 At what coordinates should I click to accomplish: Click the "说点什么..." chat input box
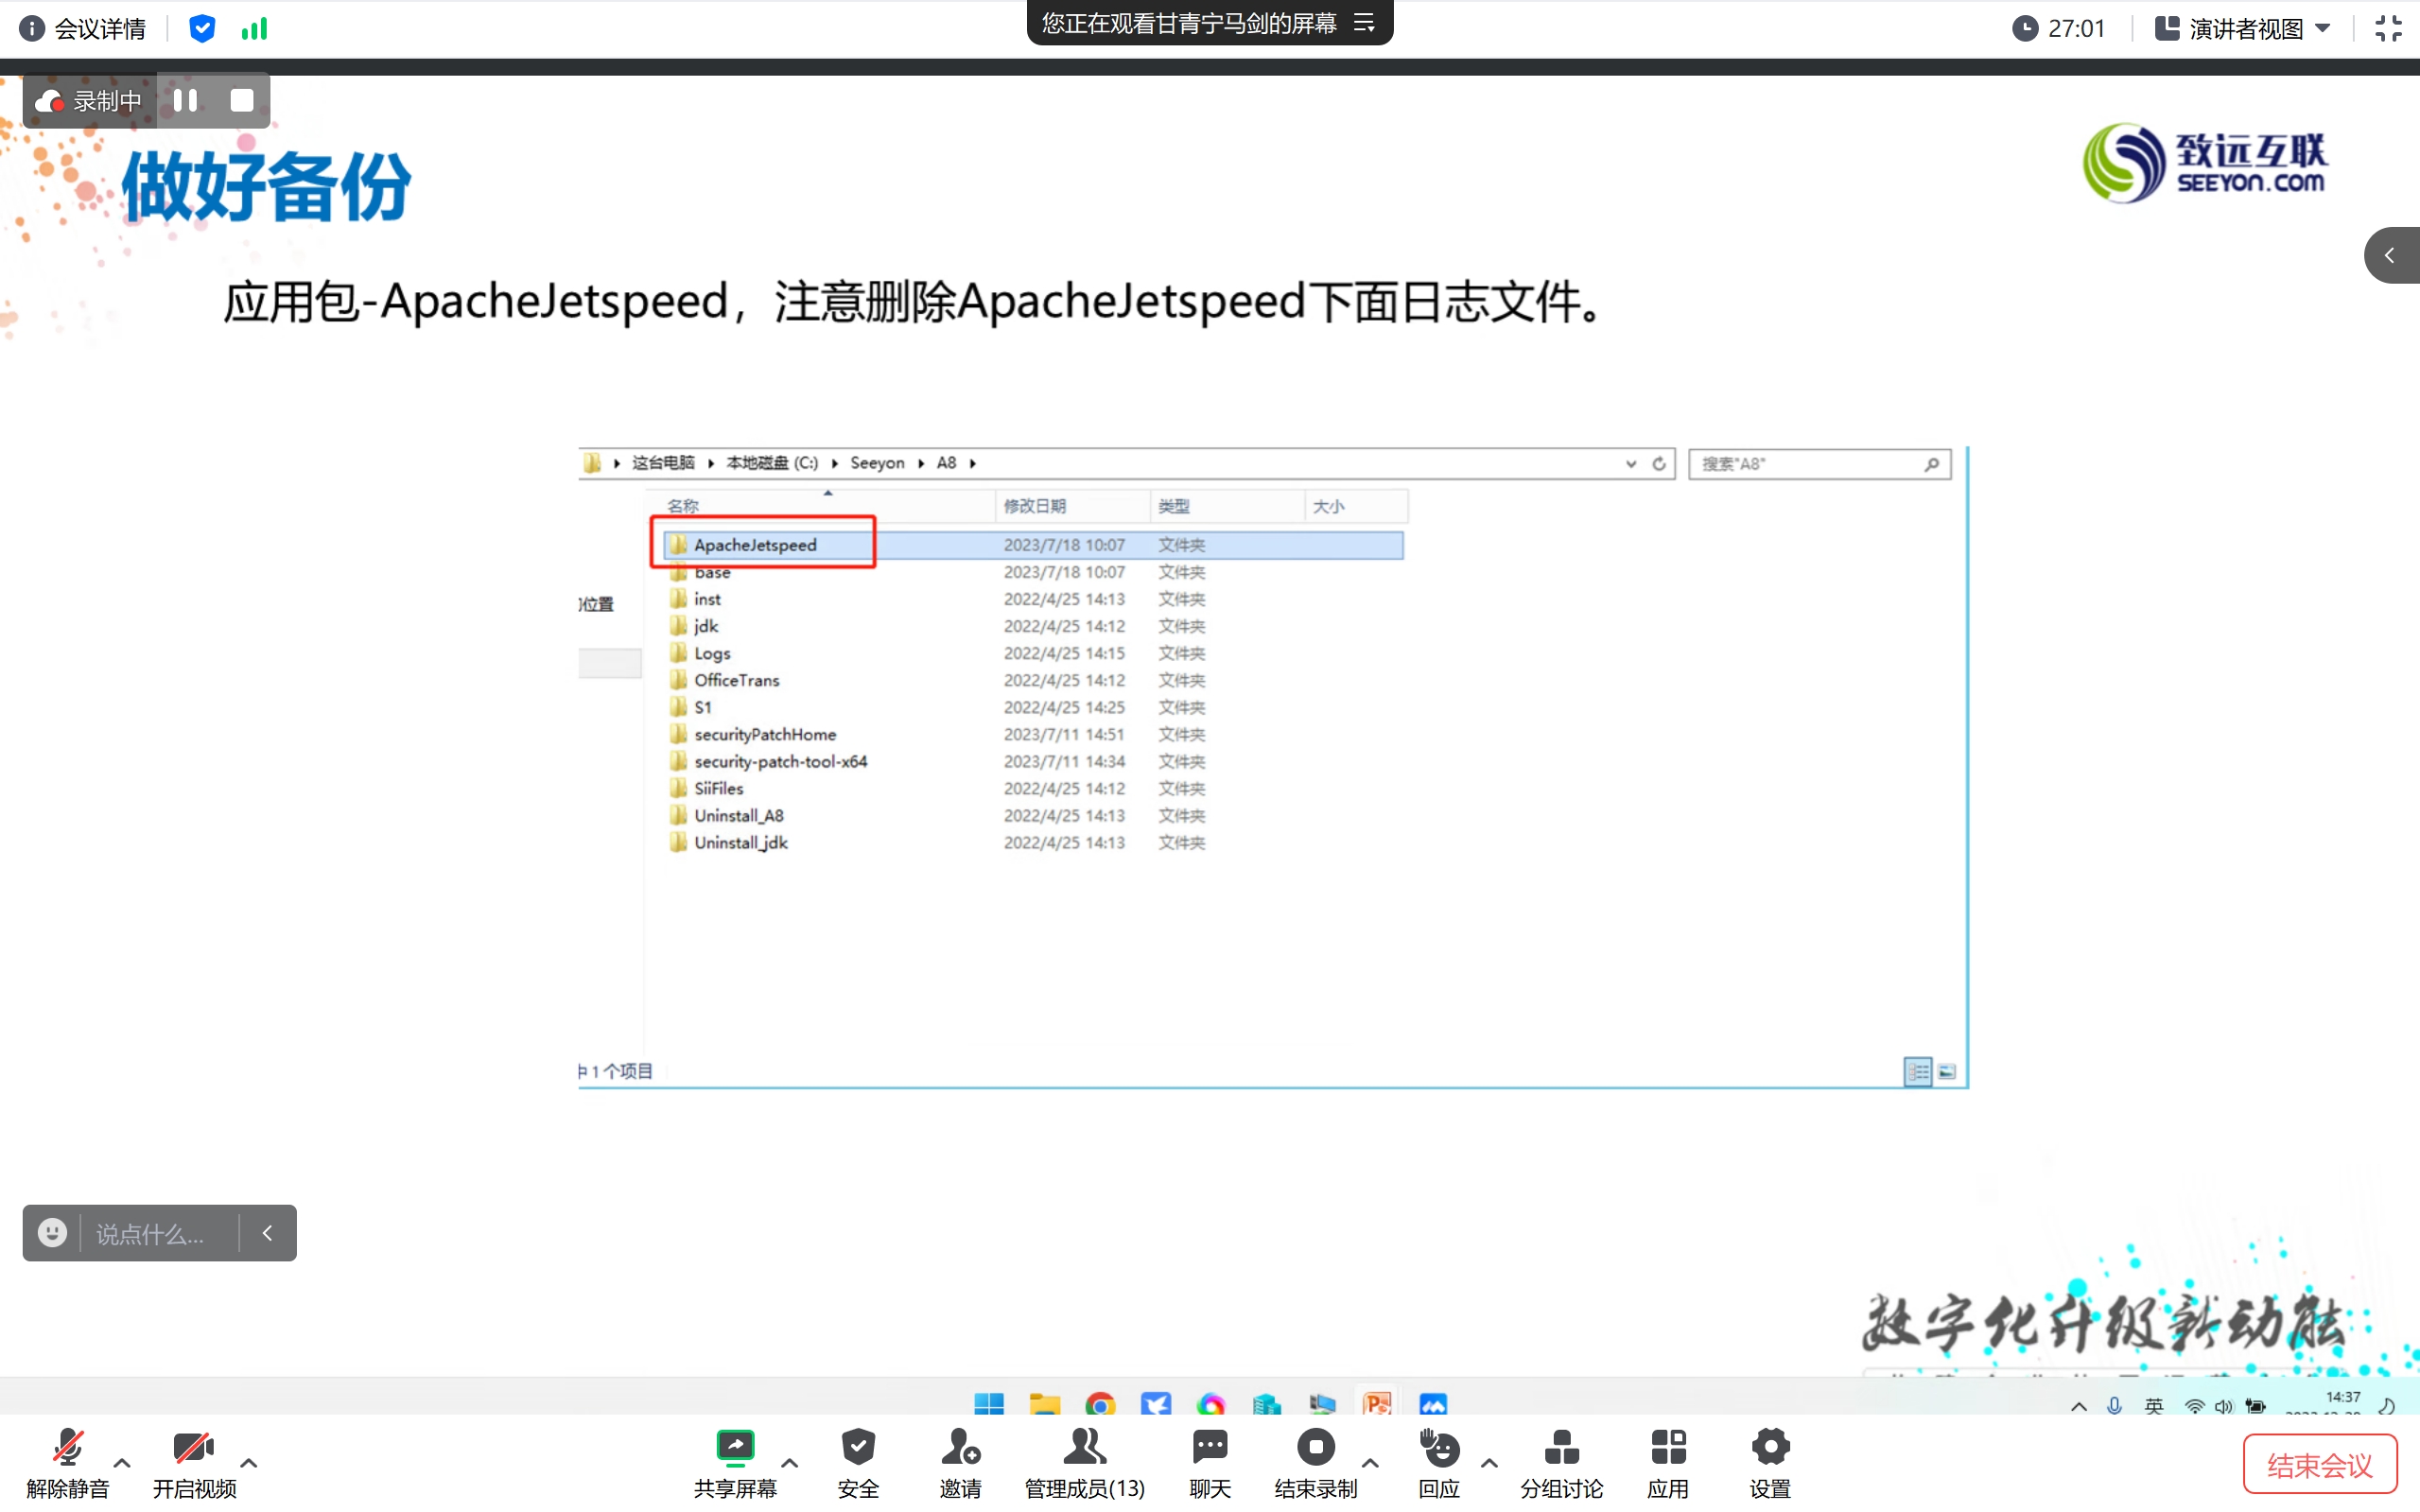tap(150, 1234)
